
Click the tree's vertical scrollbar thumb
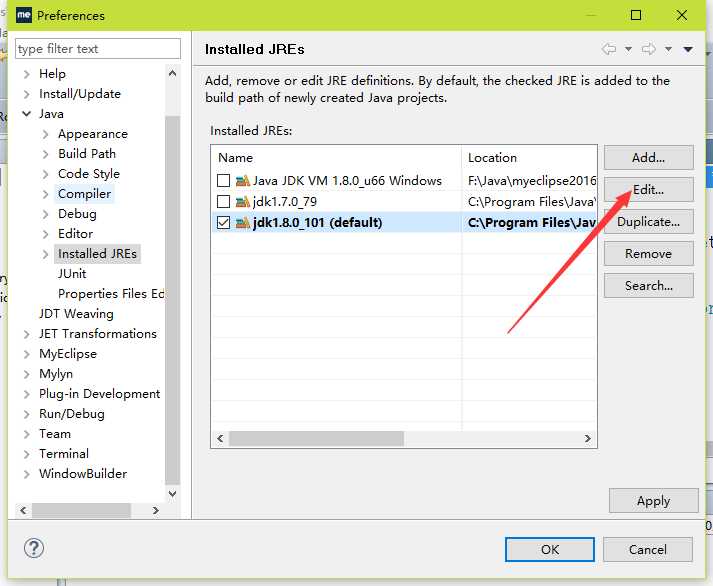coord(172,300)
